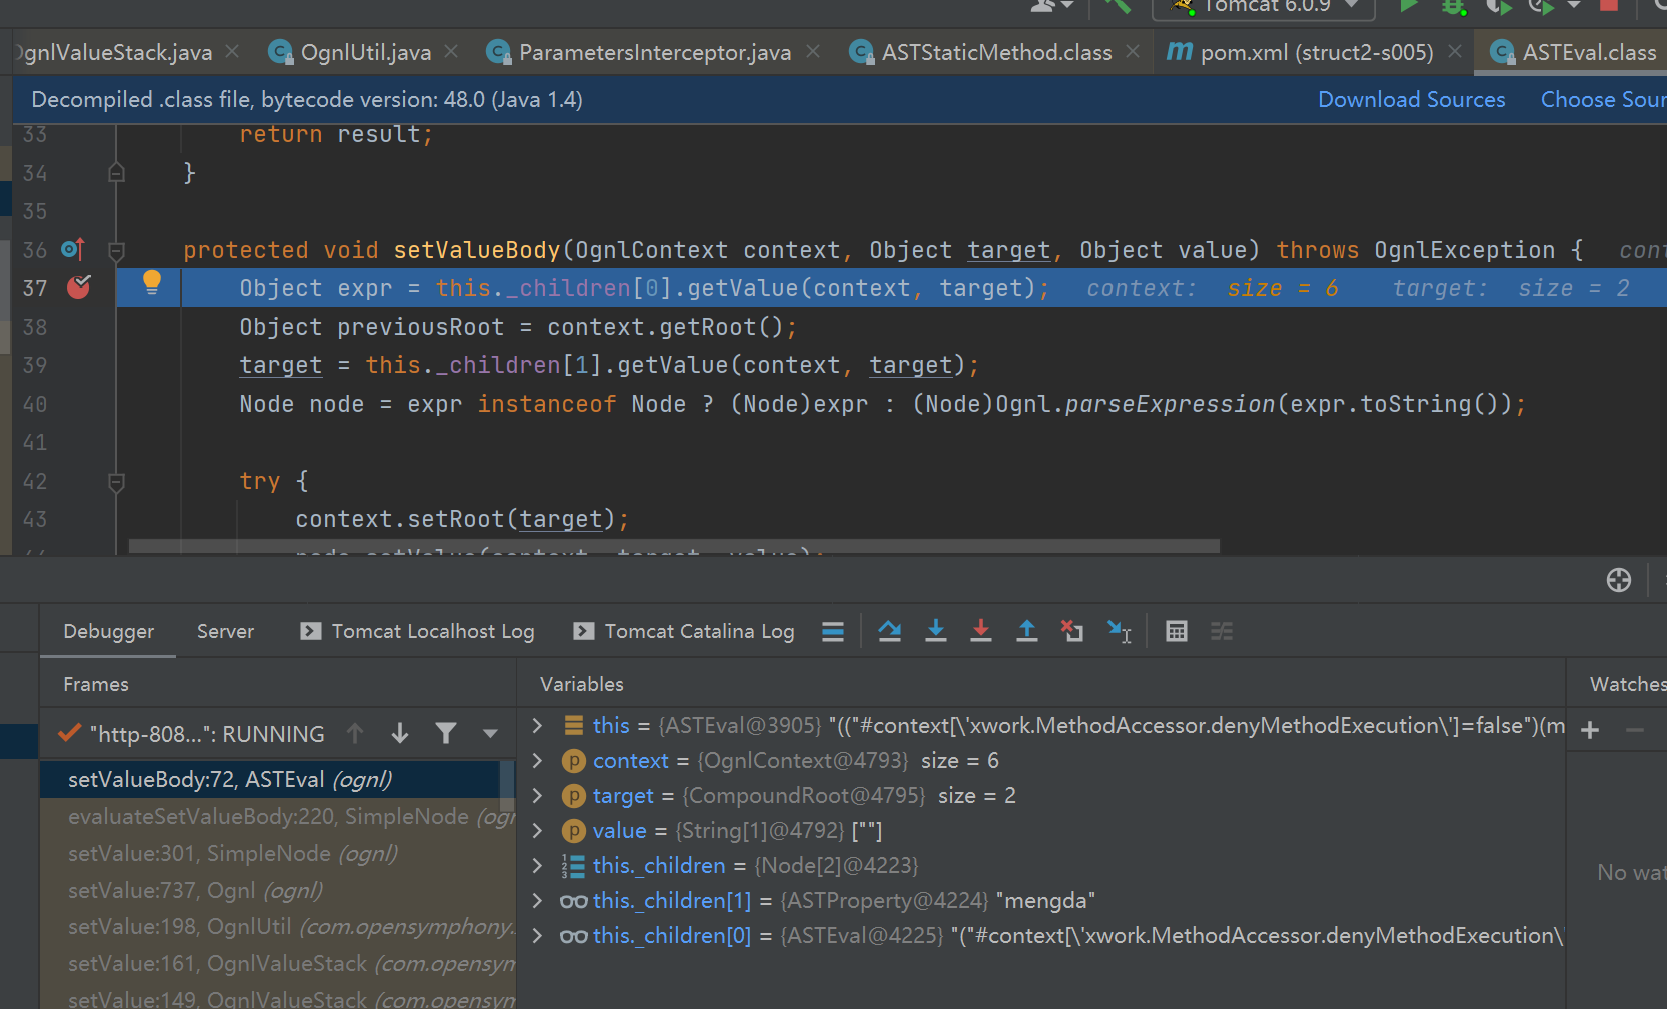
Task: Click the frames list vertical scrollbar
Action: coord(507,786)
